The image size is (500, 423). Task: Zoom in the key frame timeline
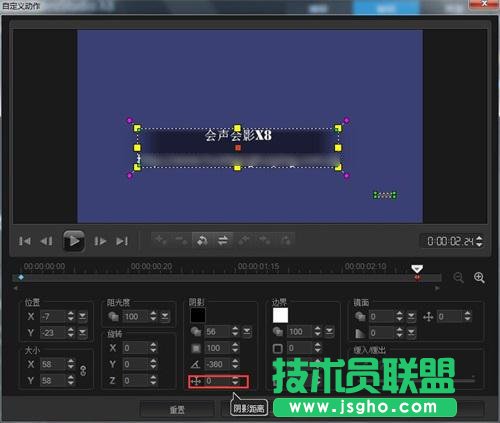click(x=479, y=277)
